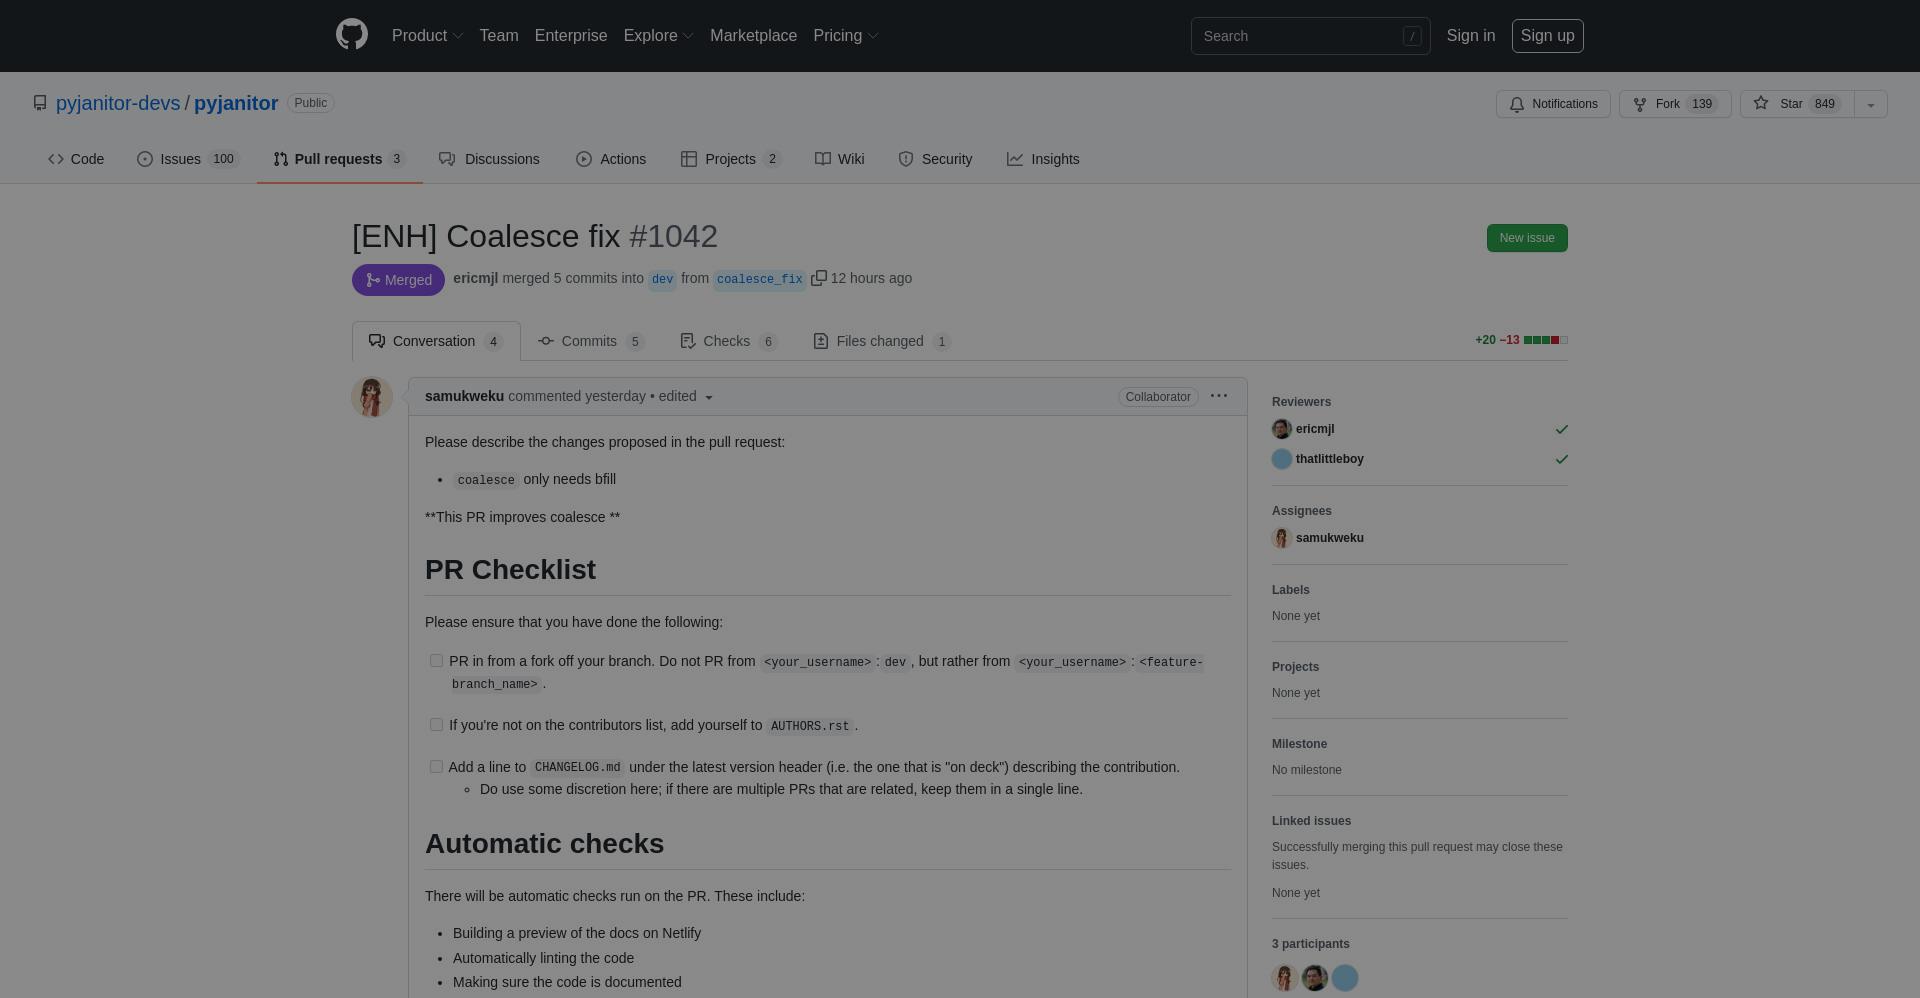Click ericmjl reviewer avatar
This screenshot has height=998, width=1920.
click(1282, 429)
